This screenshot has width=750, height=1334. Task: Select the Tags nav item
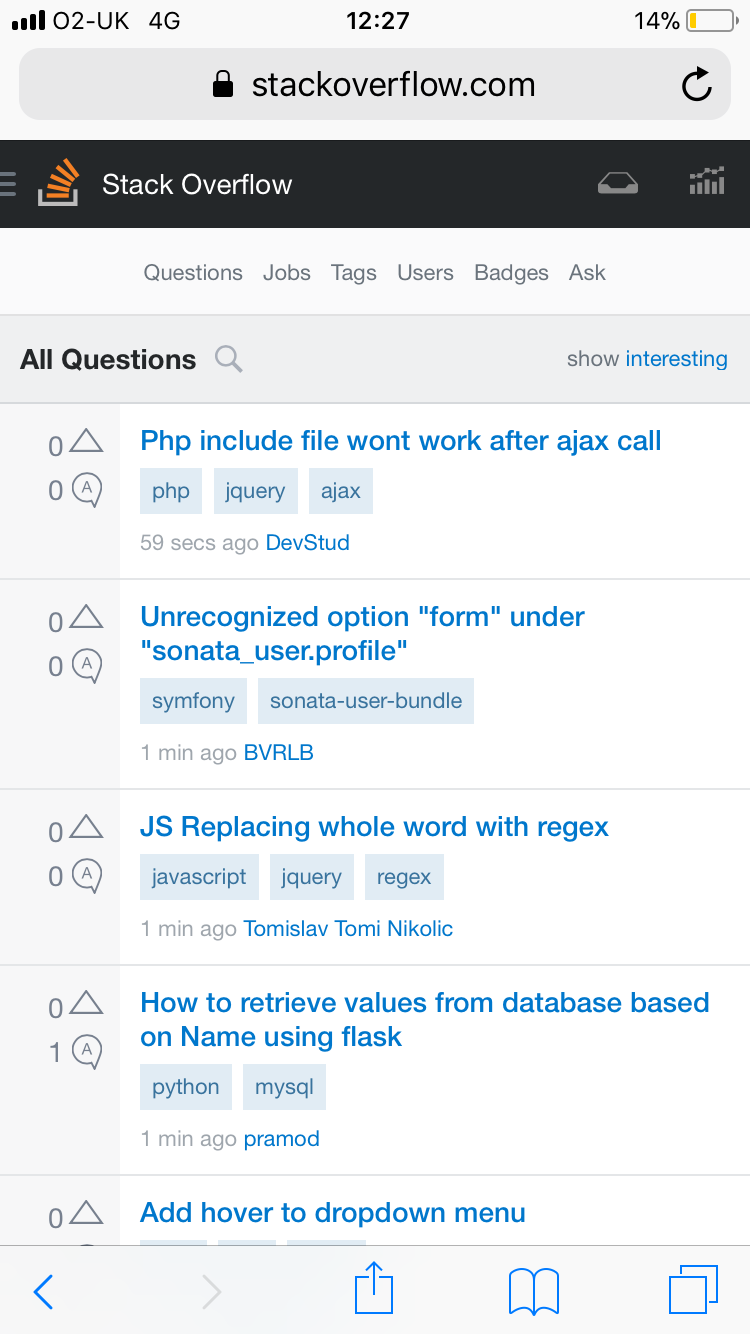(x=354, y=273)
